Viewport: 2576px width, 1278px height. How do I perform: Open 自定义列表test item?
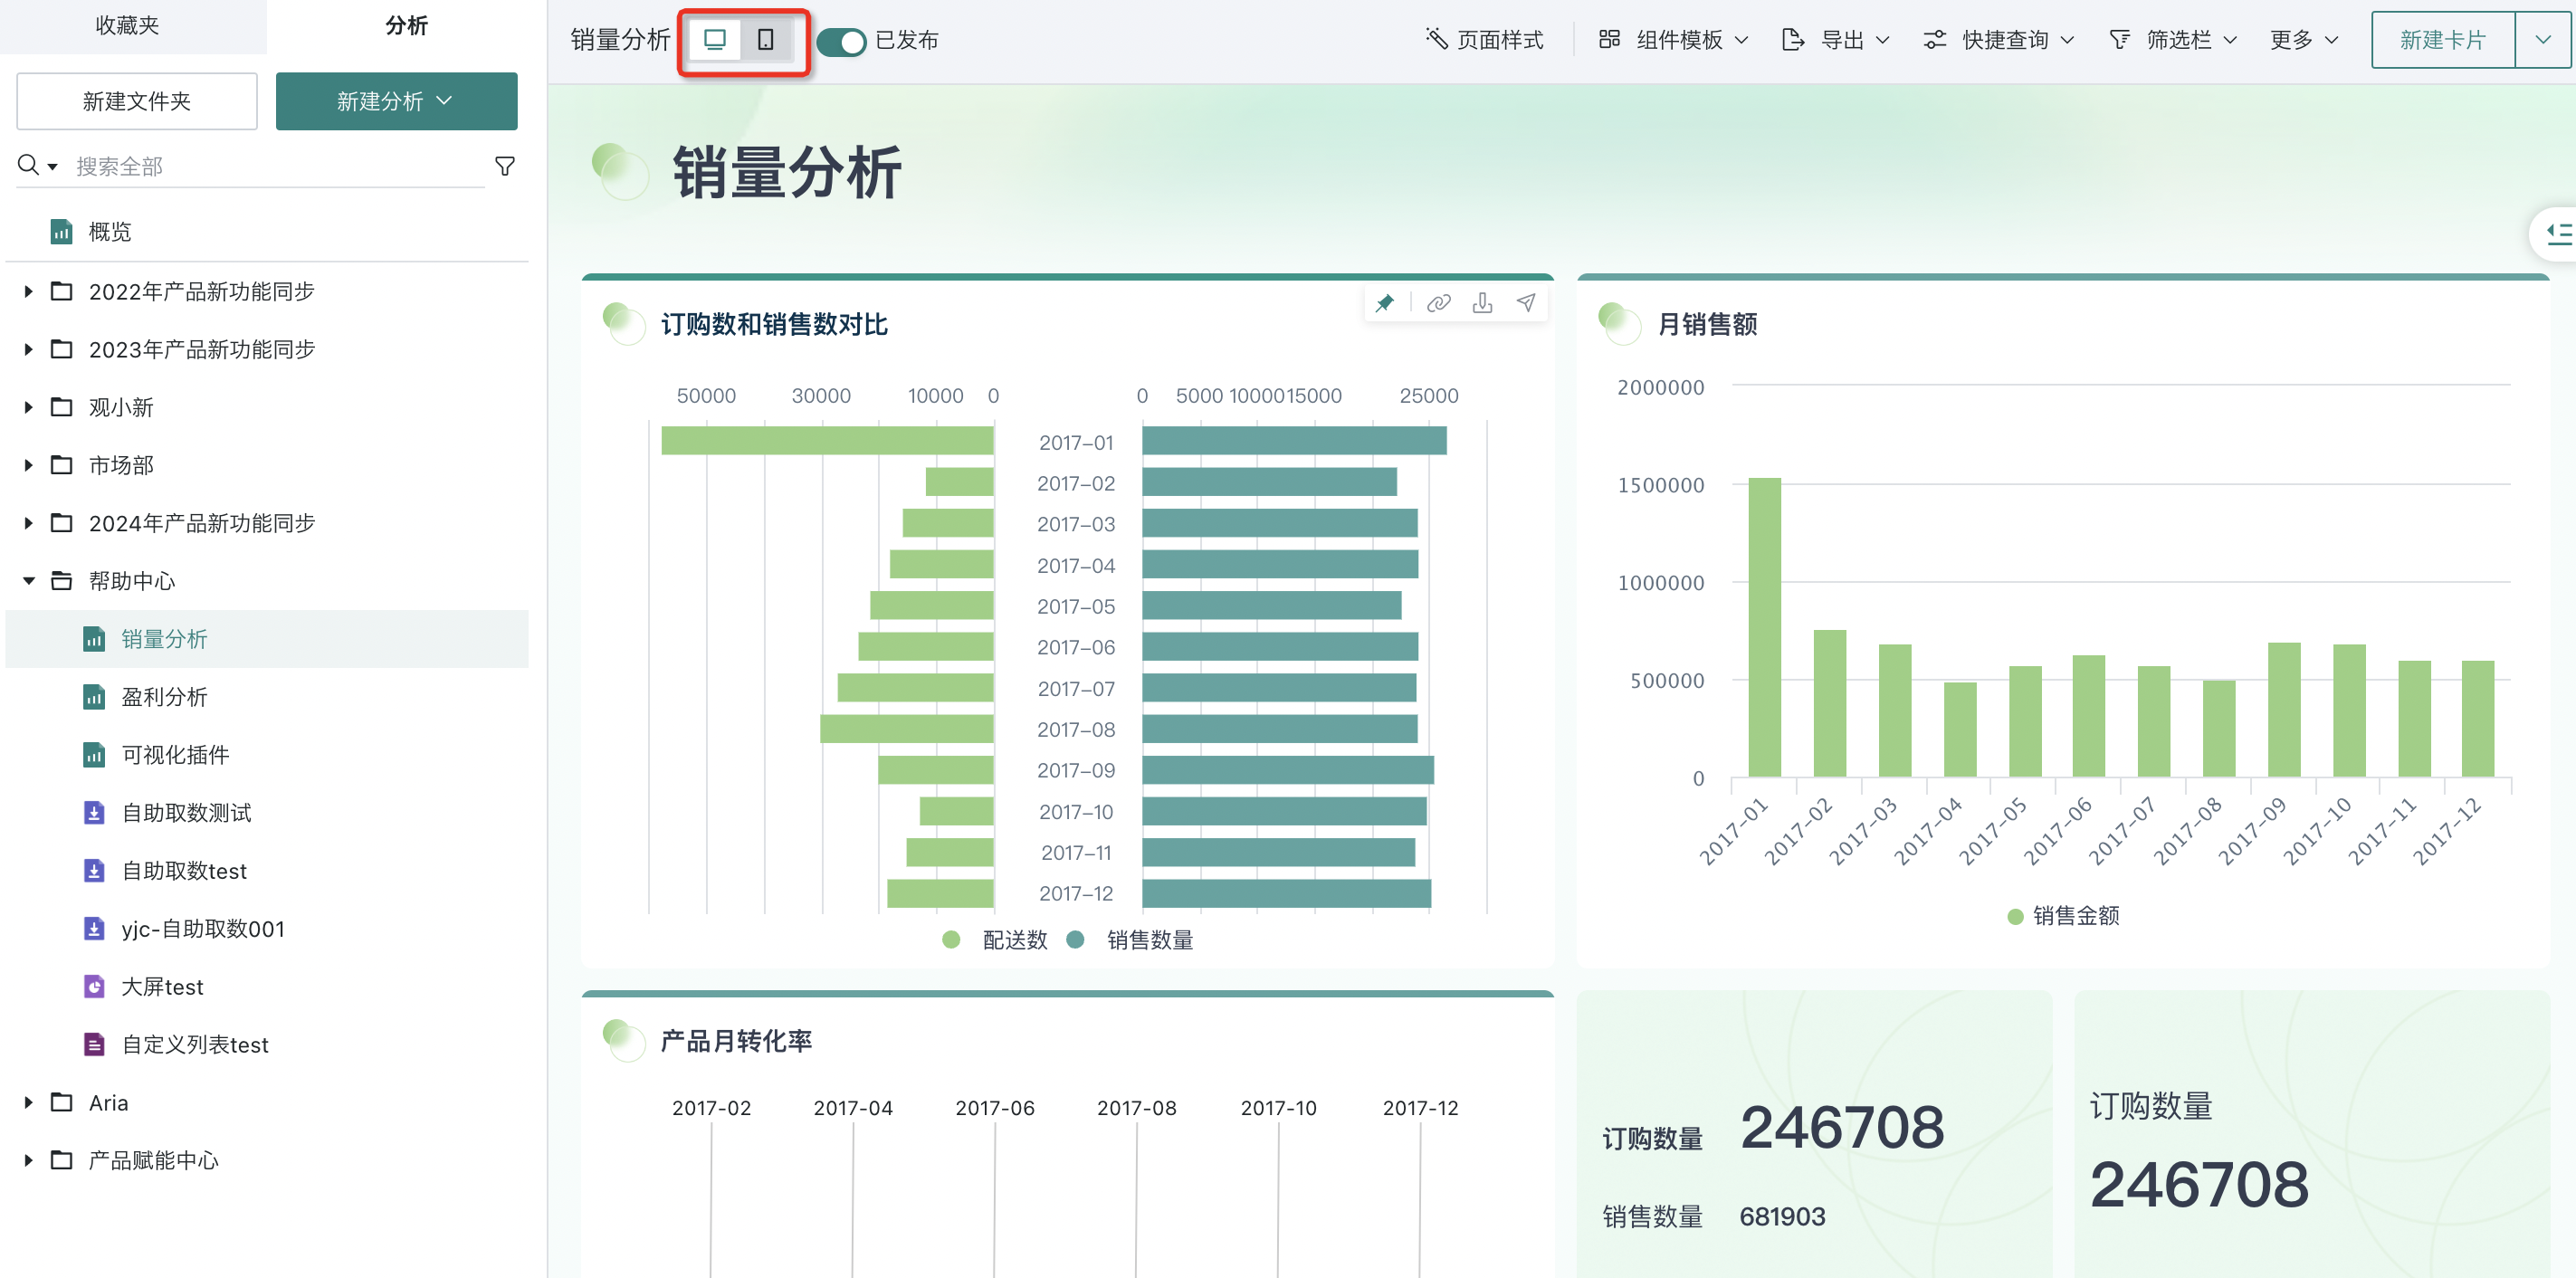click(x=267, y=1045)
